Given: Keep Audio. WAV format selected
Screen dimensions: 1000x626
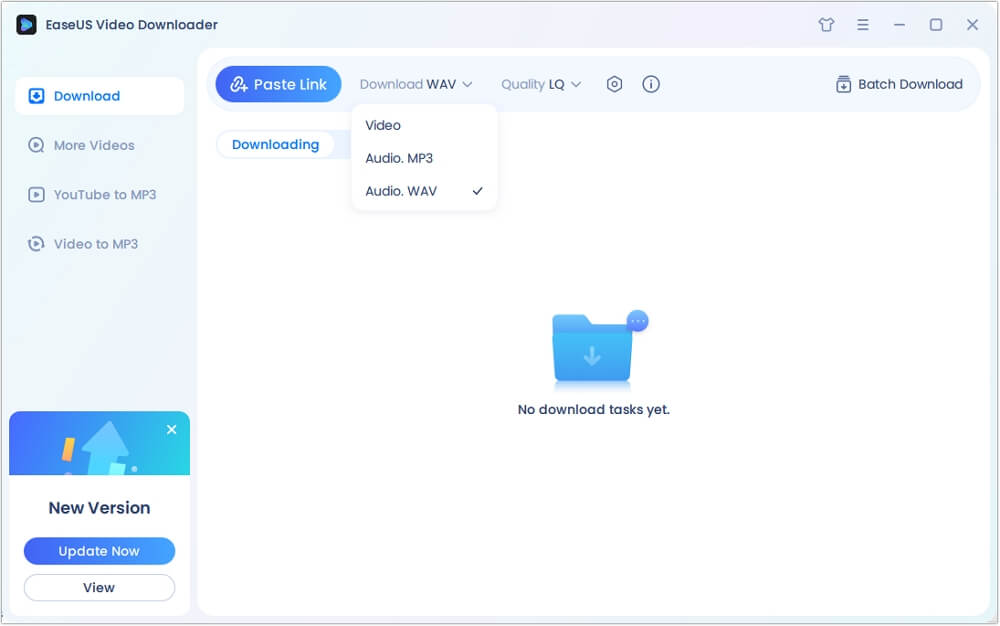Looking at the screenshot, I should pyautogui.click(x=400, y=191).
